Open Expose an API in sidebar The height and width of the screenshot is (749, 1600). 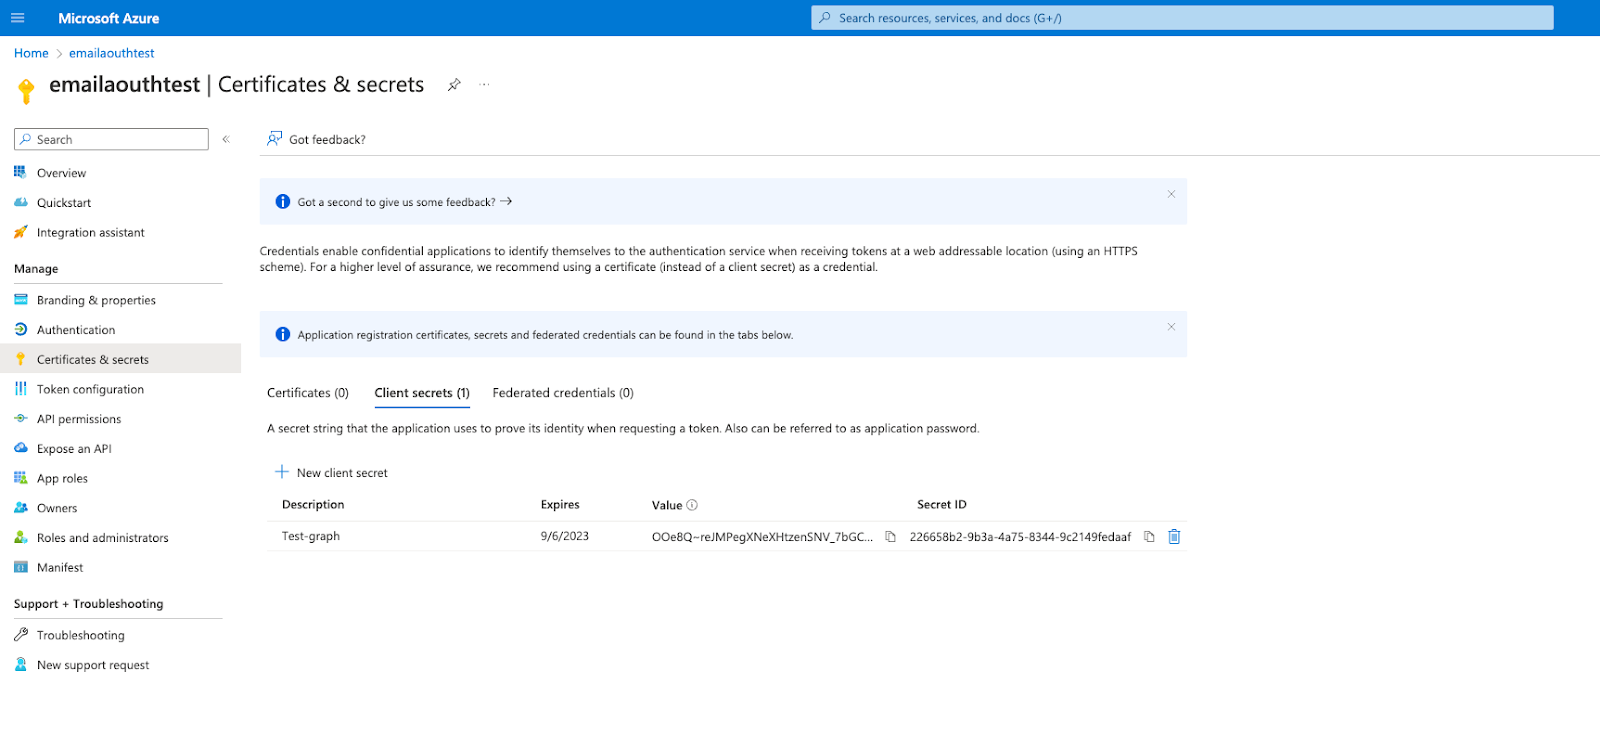tap(74, 449)
